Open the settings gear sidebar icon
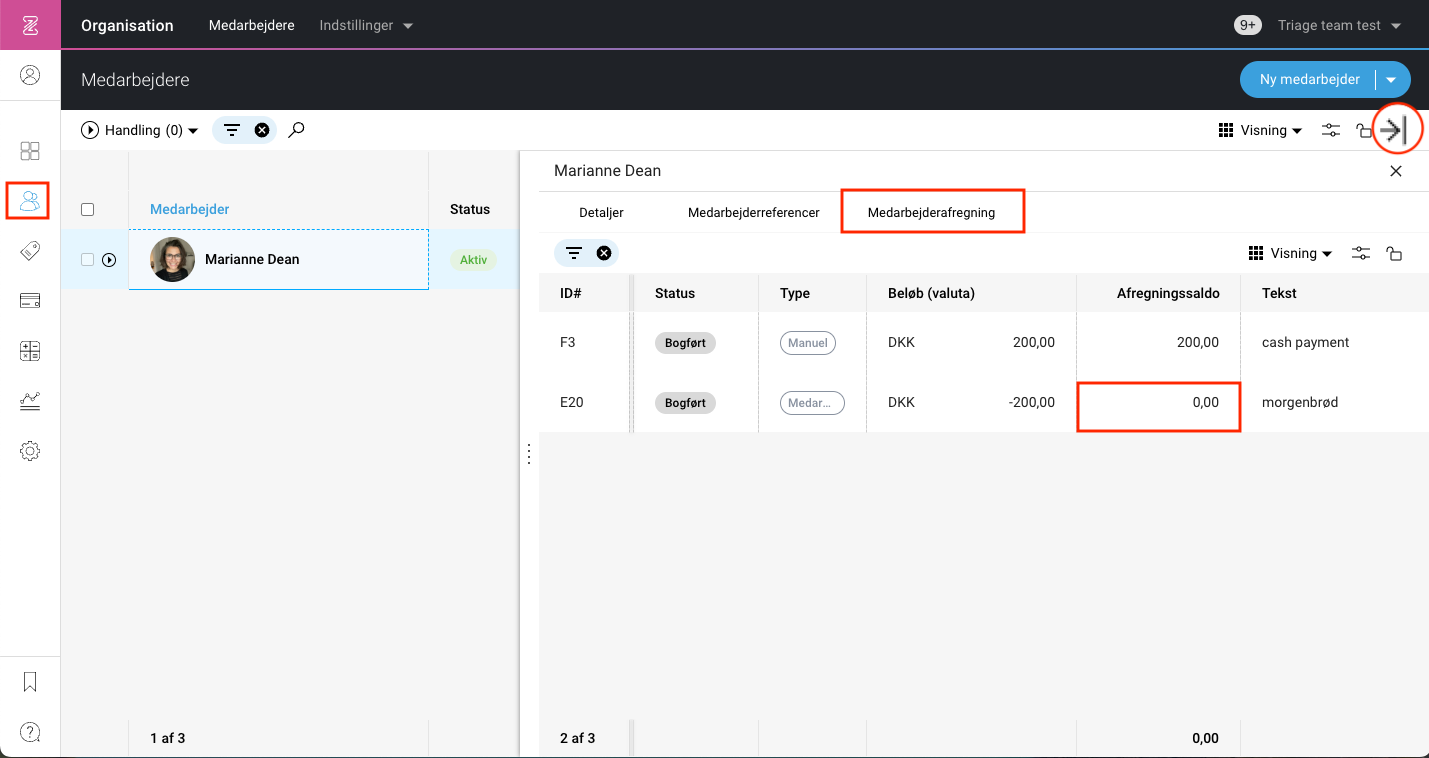This screenshot has width=1429, height=758. (30, 451)
